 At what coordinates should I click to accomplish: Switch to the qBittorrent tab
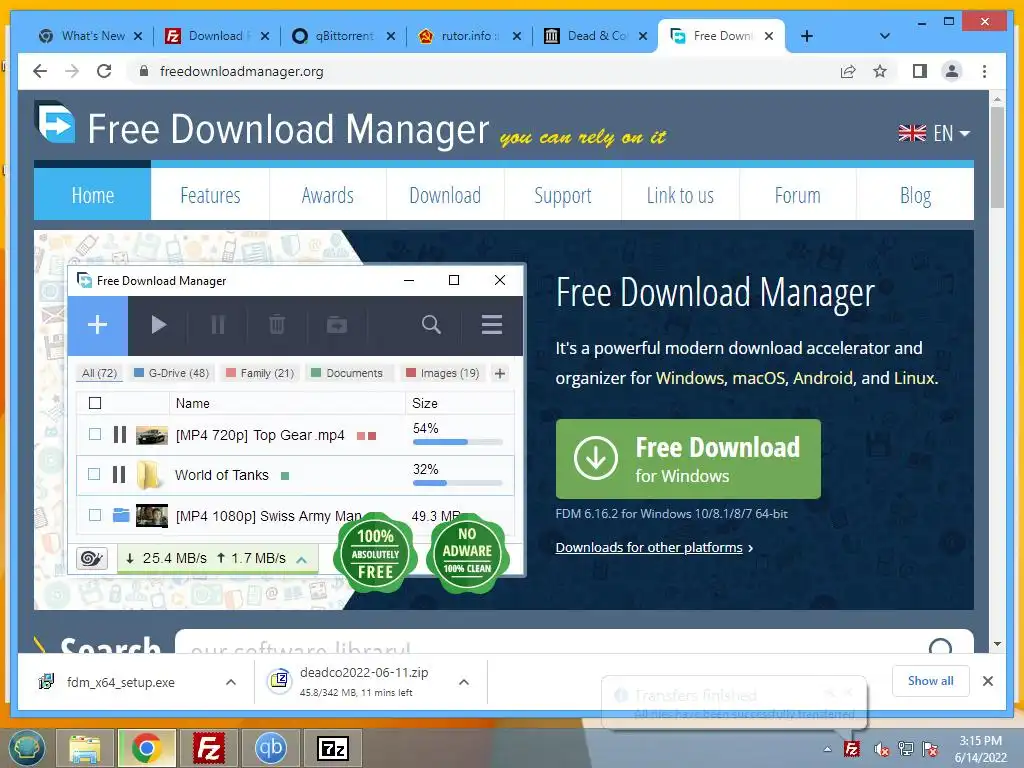coord(344,36)
